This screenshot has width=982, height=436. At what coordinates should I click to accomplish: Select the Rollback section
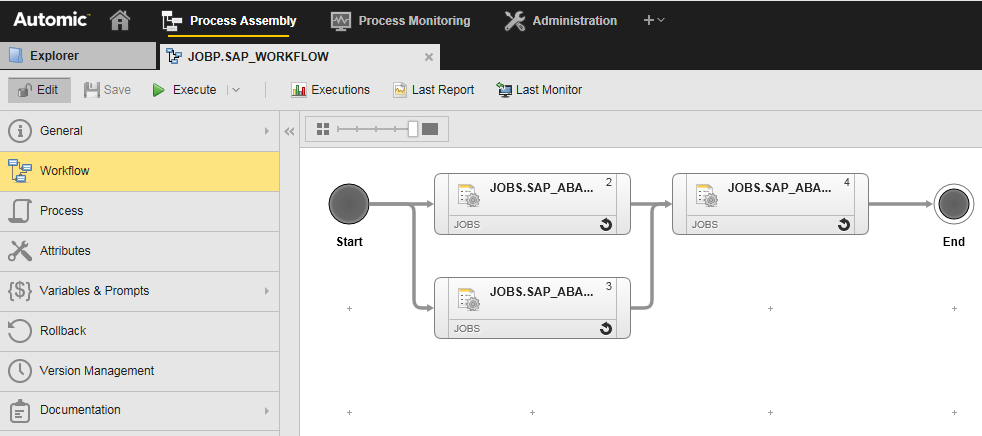62,331
